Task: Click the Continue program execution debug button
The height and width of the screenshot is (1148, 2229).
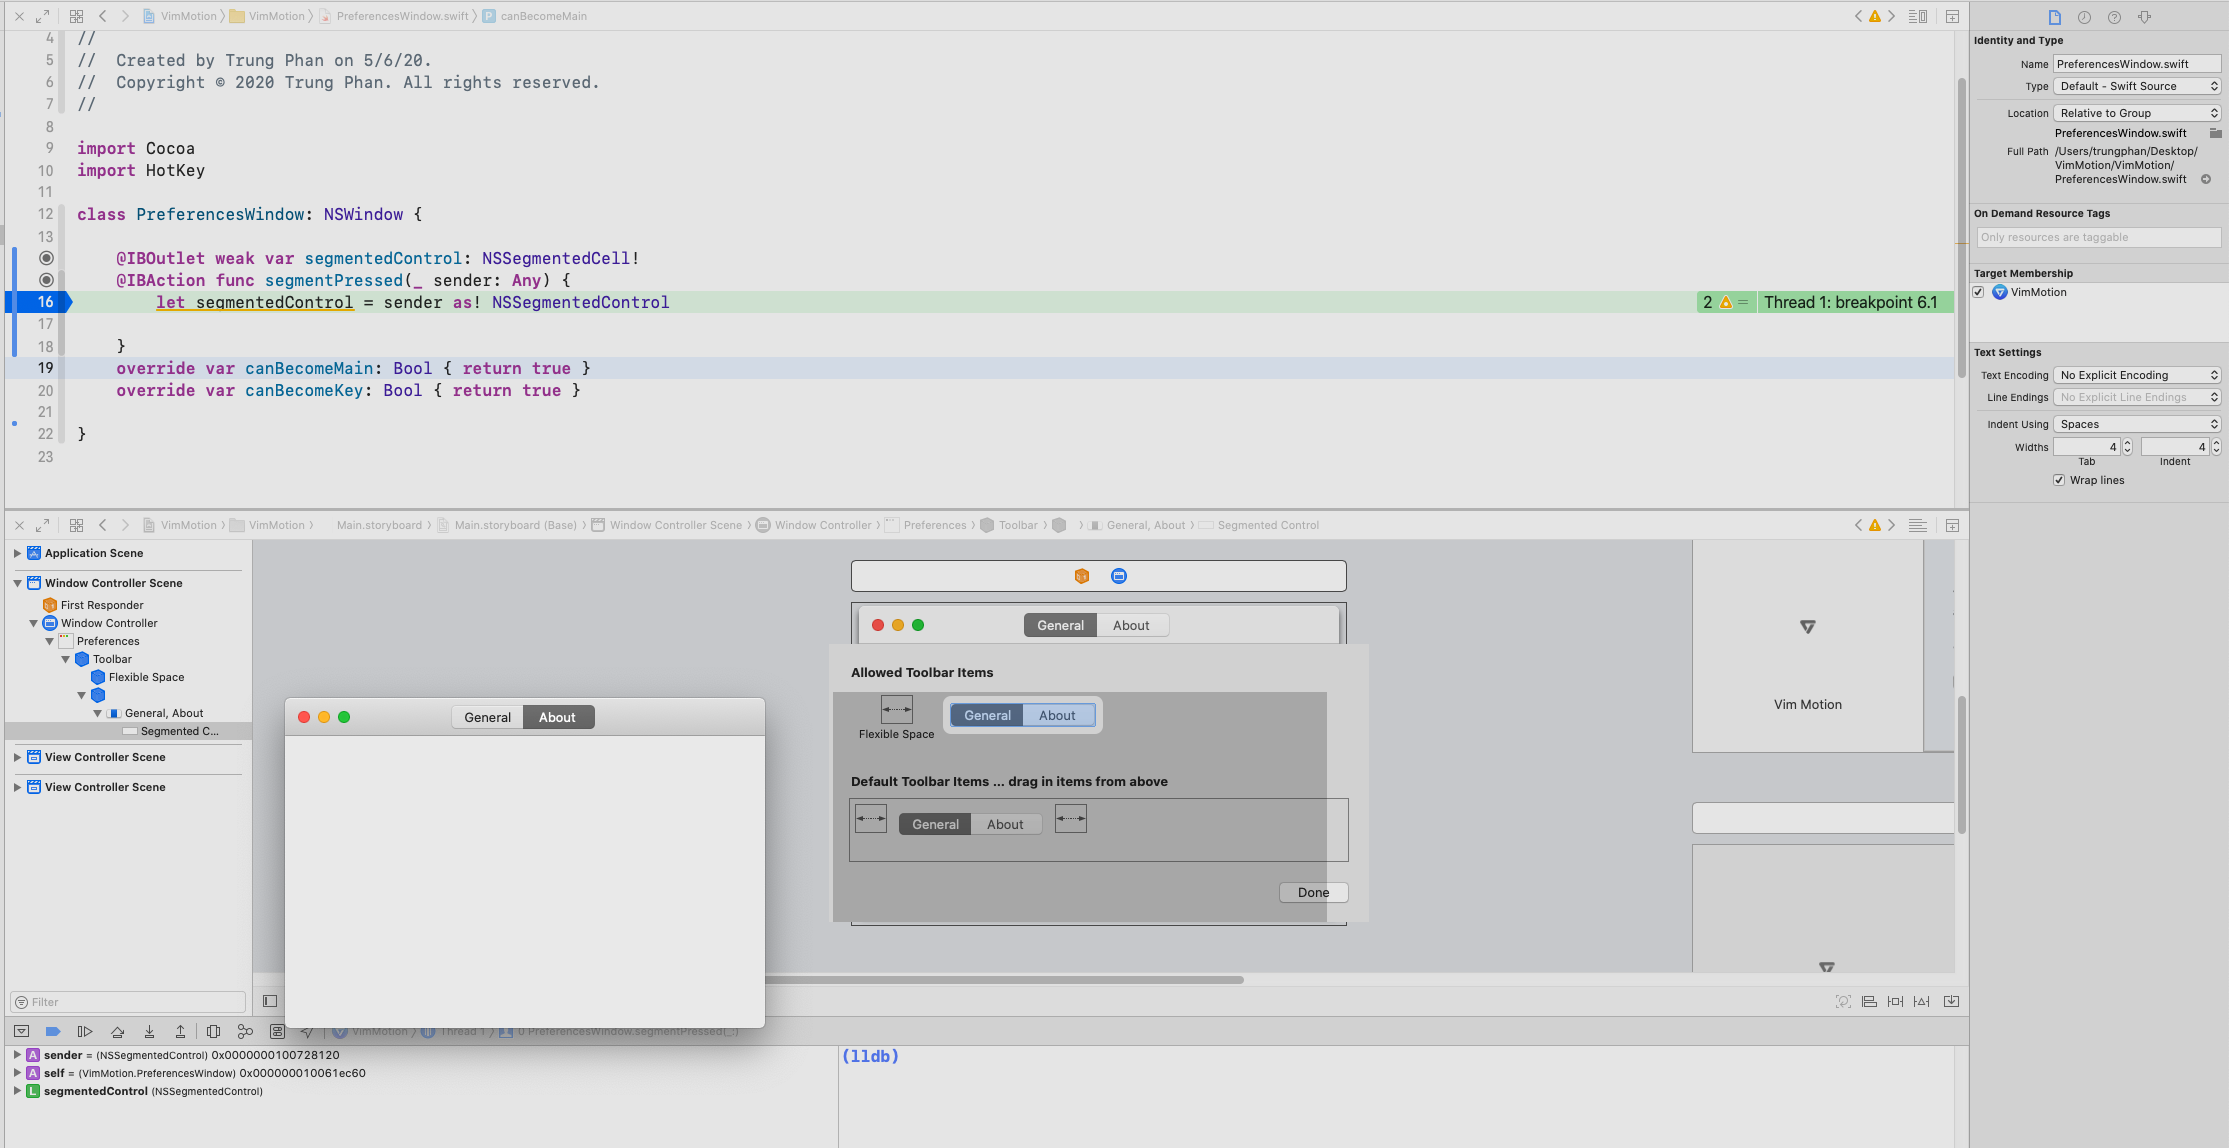Action: pos(85,1031)
